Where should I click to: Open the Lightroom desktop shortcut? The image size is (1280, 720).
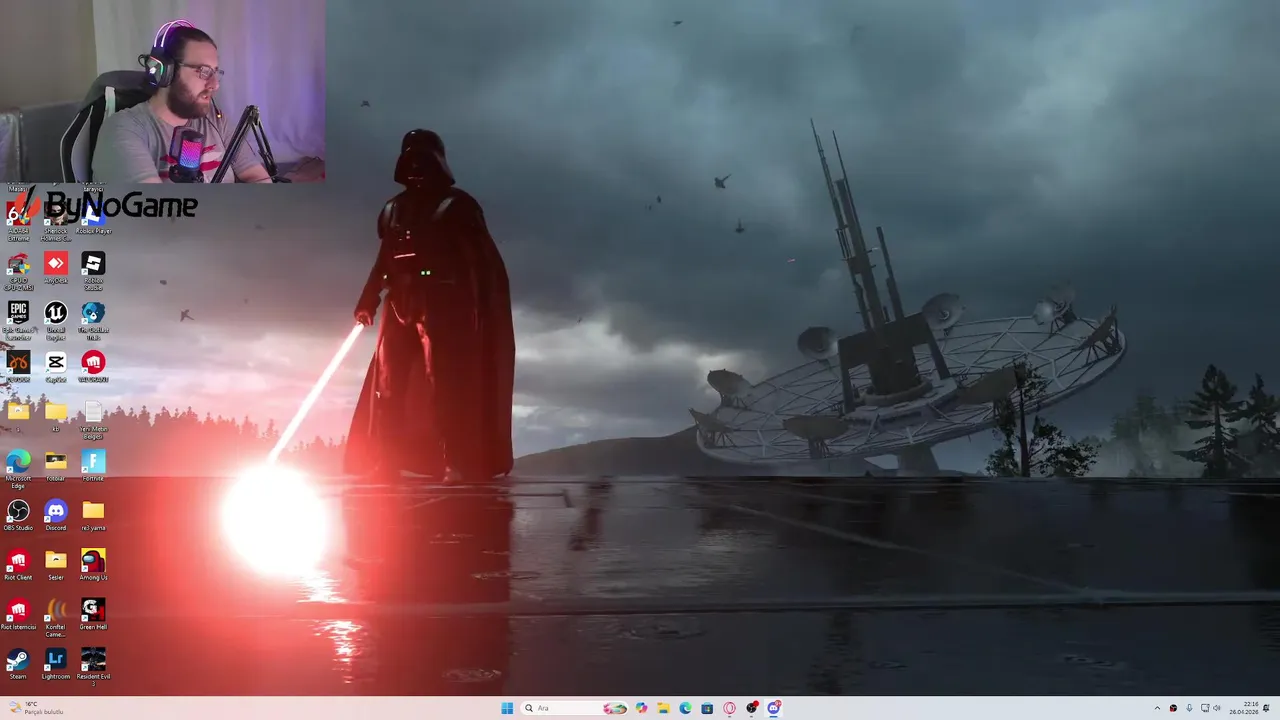56,664
